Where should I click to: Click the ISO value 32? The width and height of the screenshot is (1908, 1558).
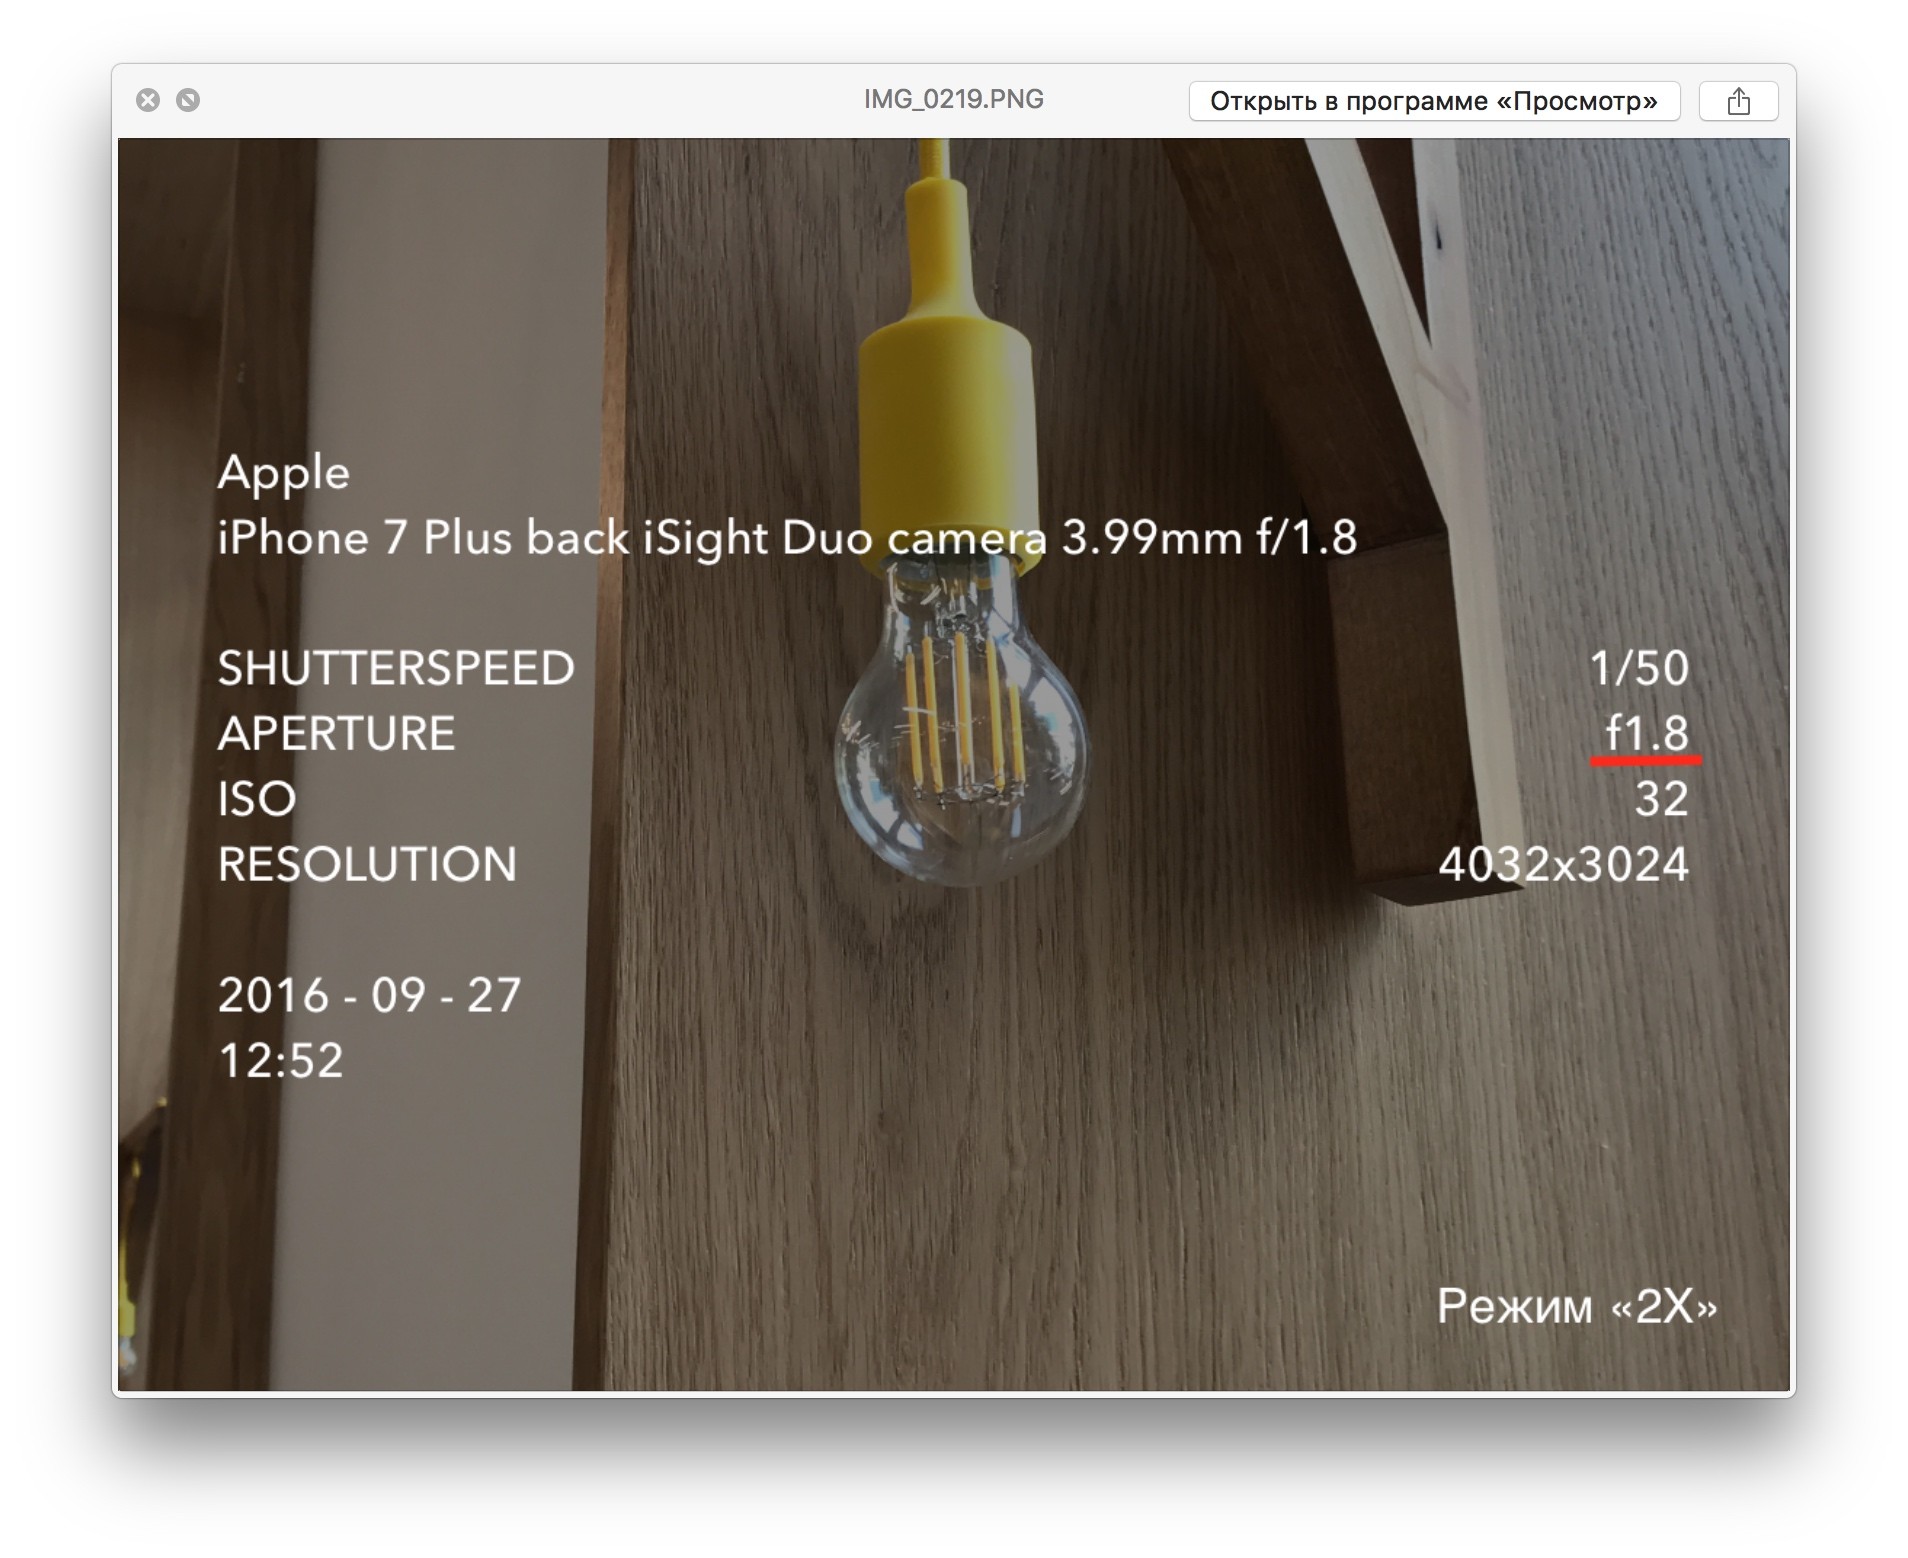click(x=1661, y=799)
